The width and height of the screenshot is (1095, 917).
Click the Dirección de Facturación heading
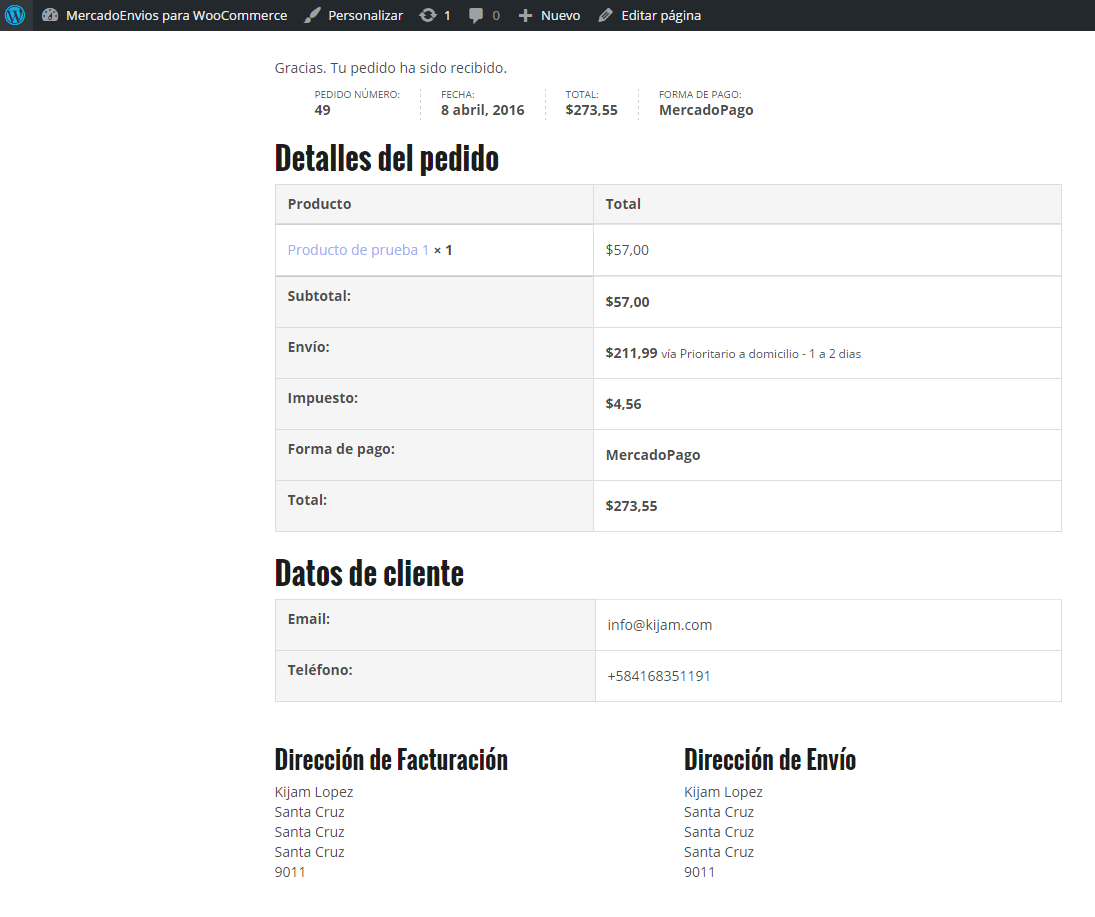tap(391, 760)
